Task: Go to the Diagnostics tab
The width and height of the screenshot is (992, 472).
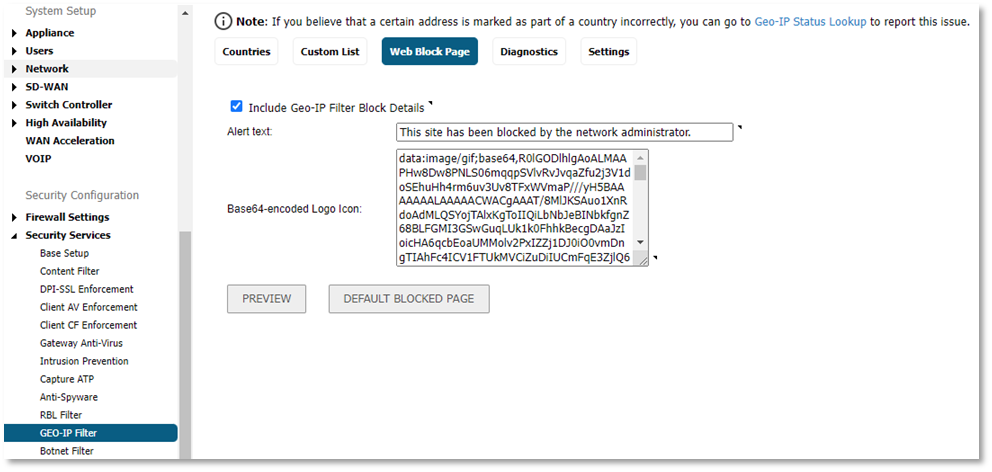Action: (x=529, y=52)
